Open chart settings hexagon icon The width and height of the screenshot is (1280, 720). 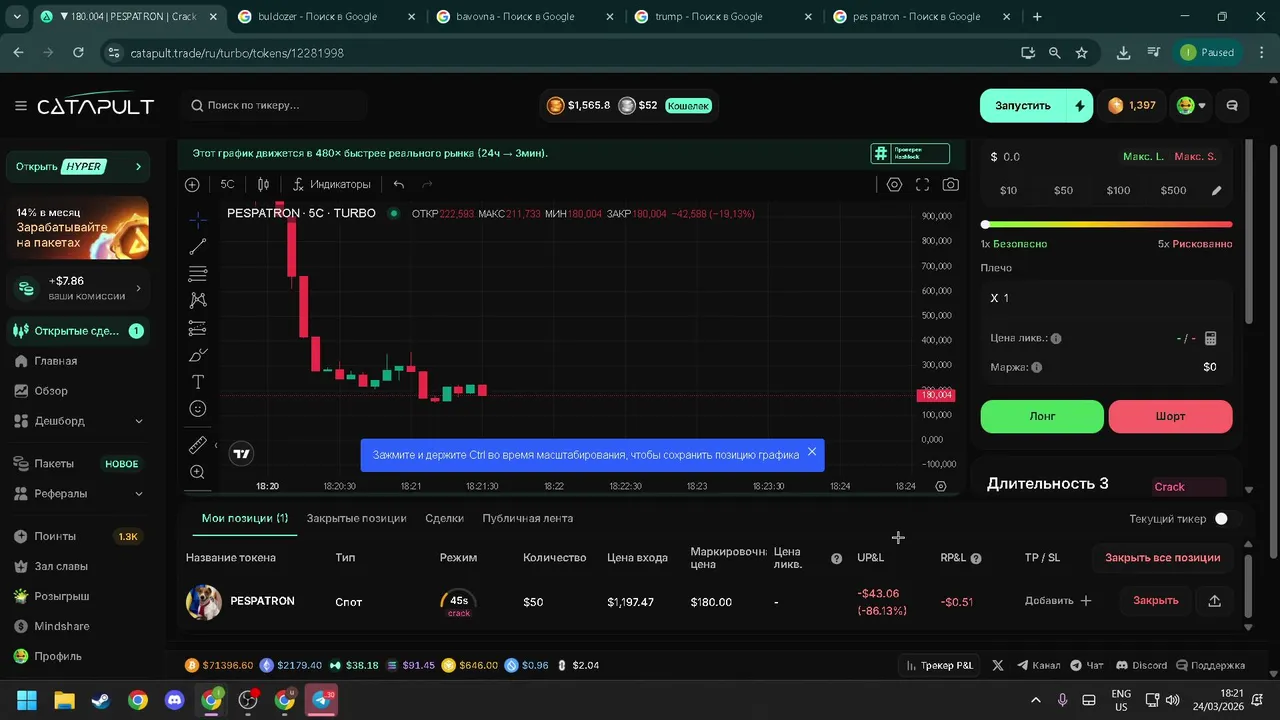pos(894,185)
